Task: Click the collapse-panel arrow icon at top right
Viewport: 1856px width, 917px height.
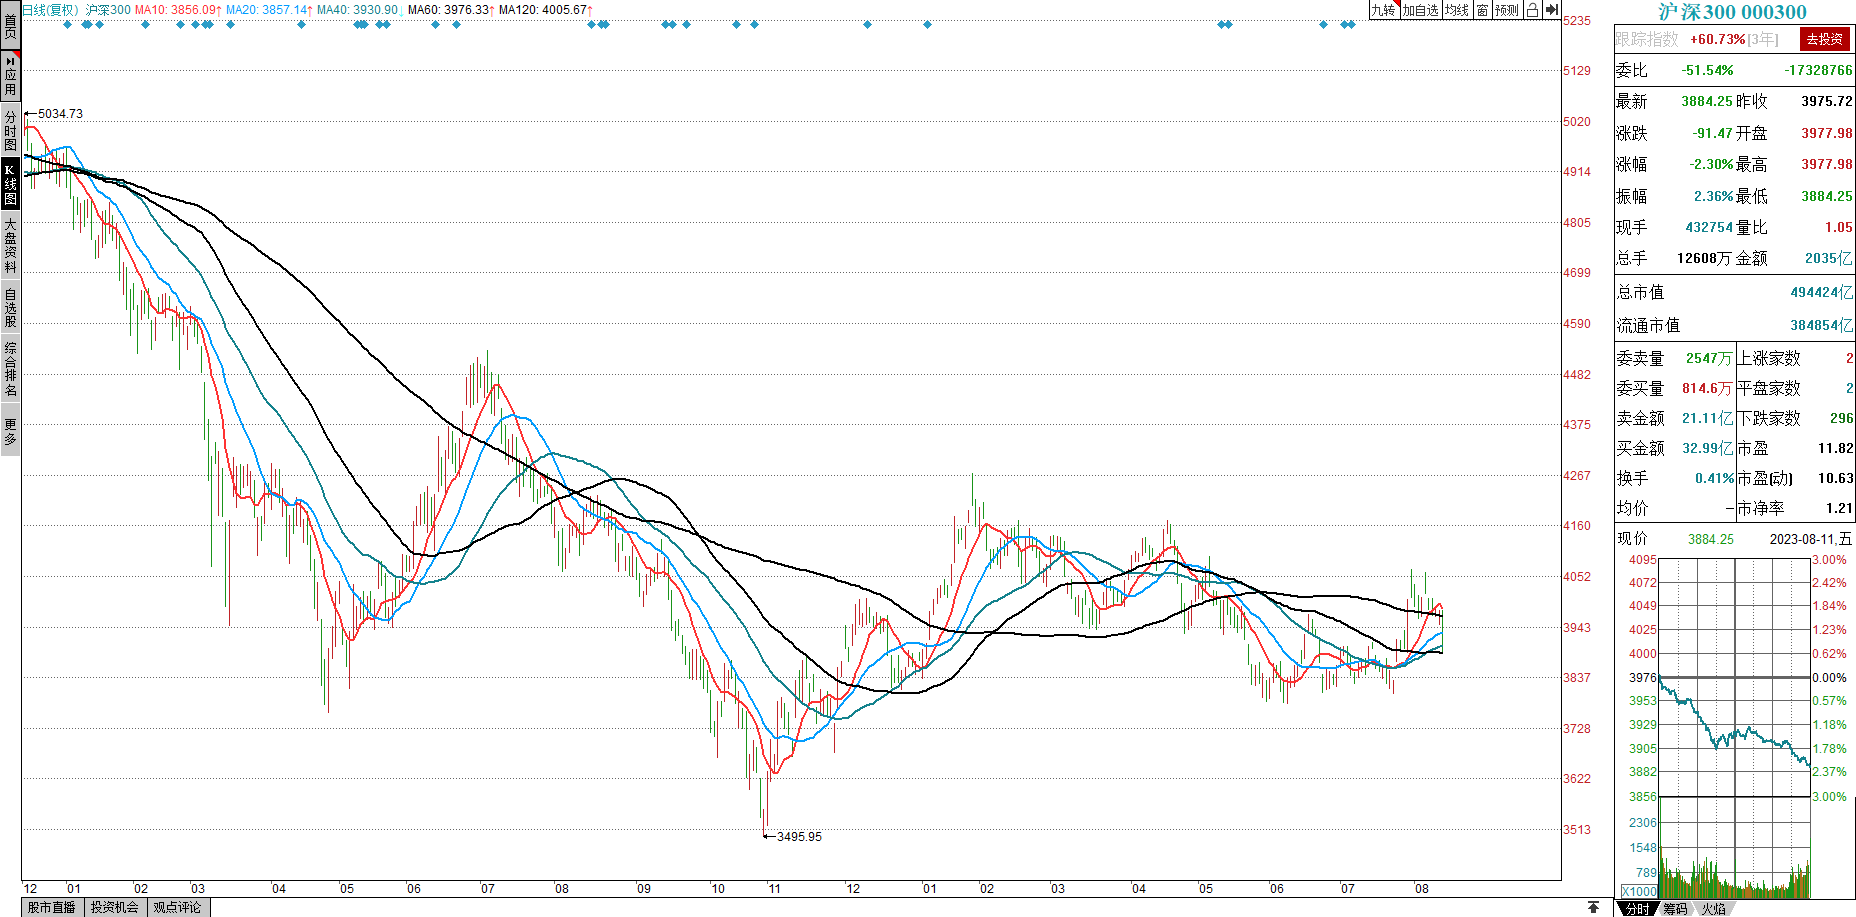Action: click(1551, 10)
